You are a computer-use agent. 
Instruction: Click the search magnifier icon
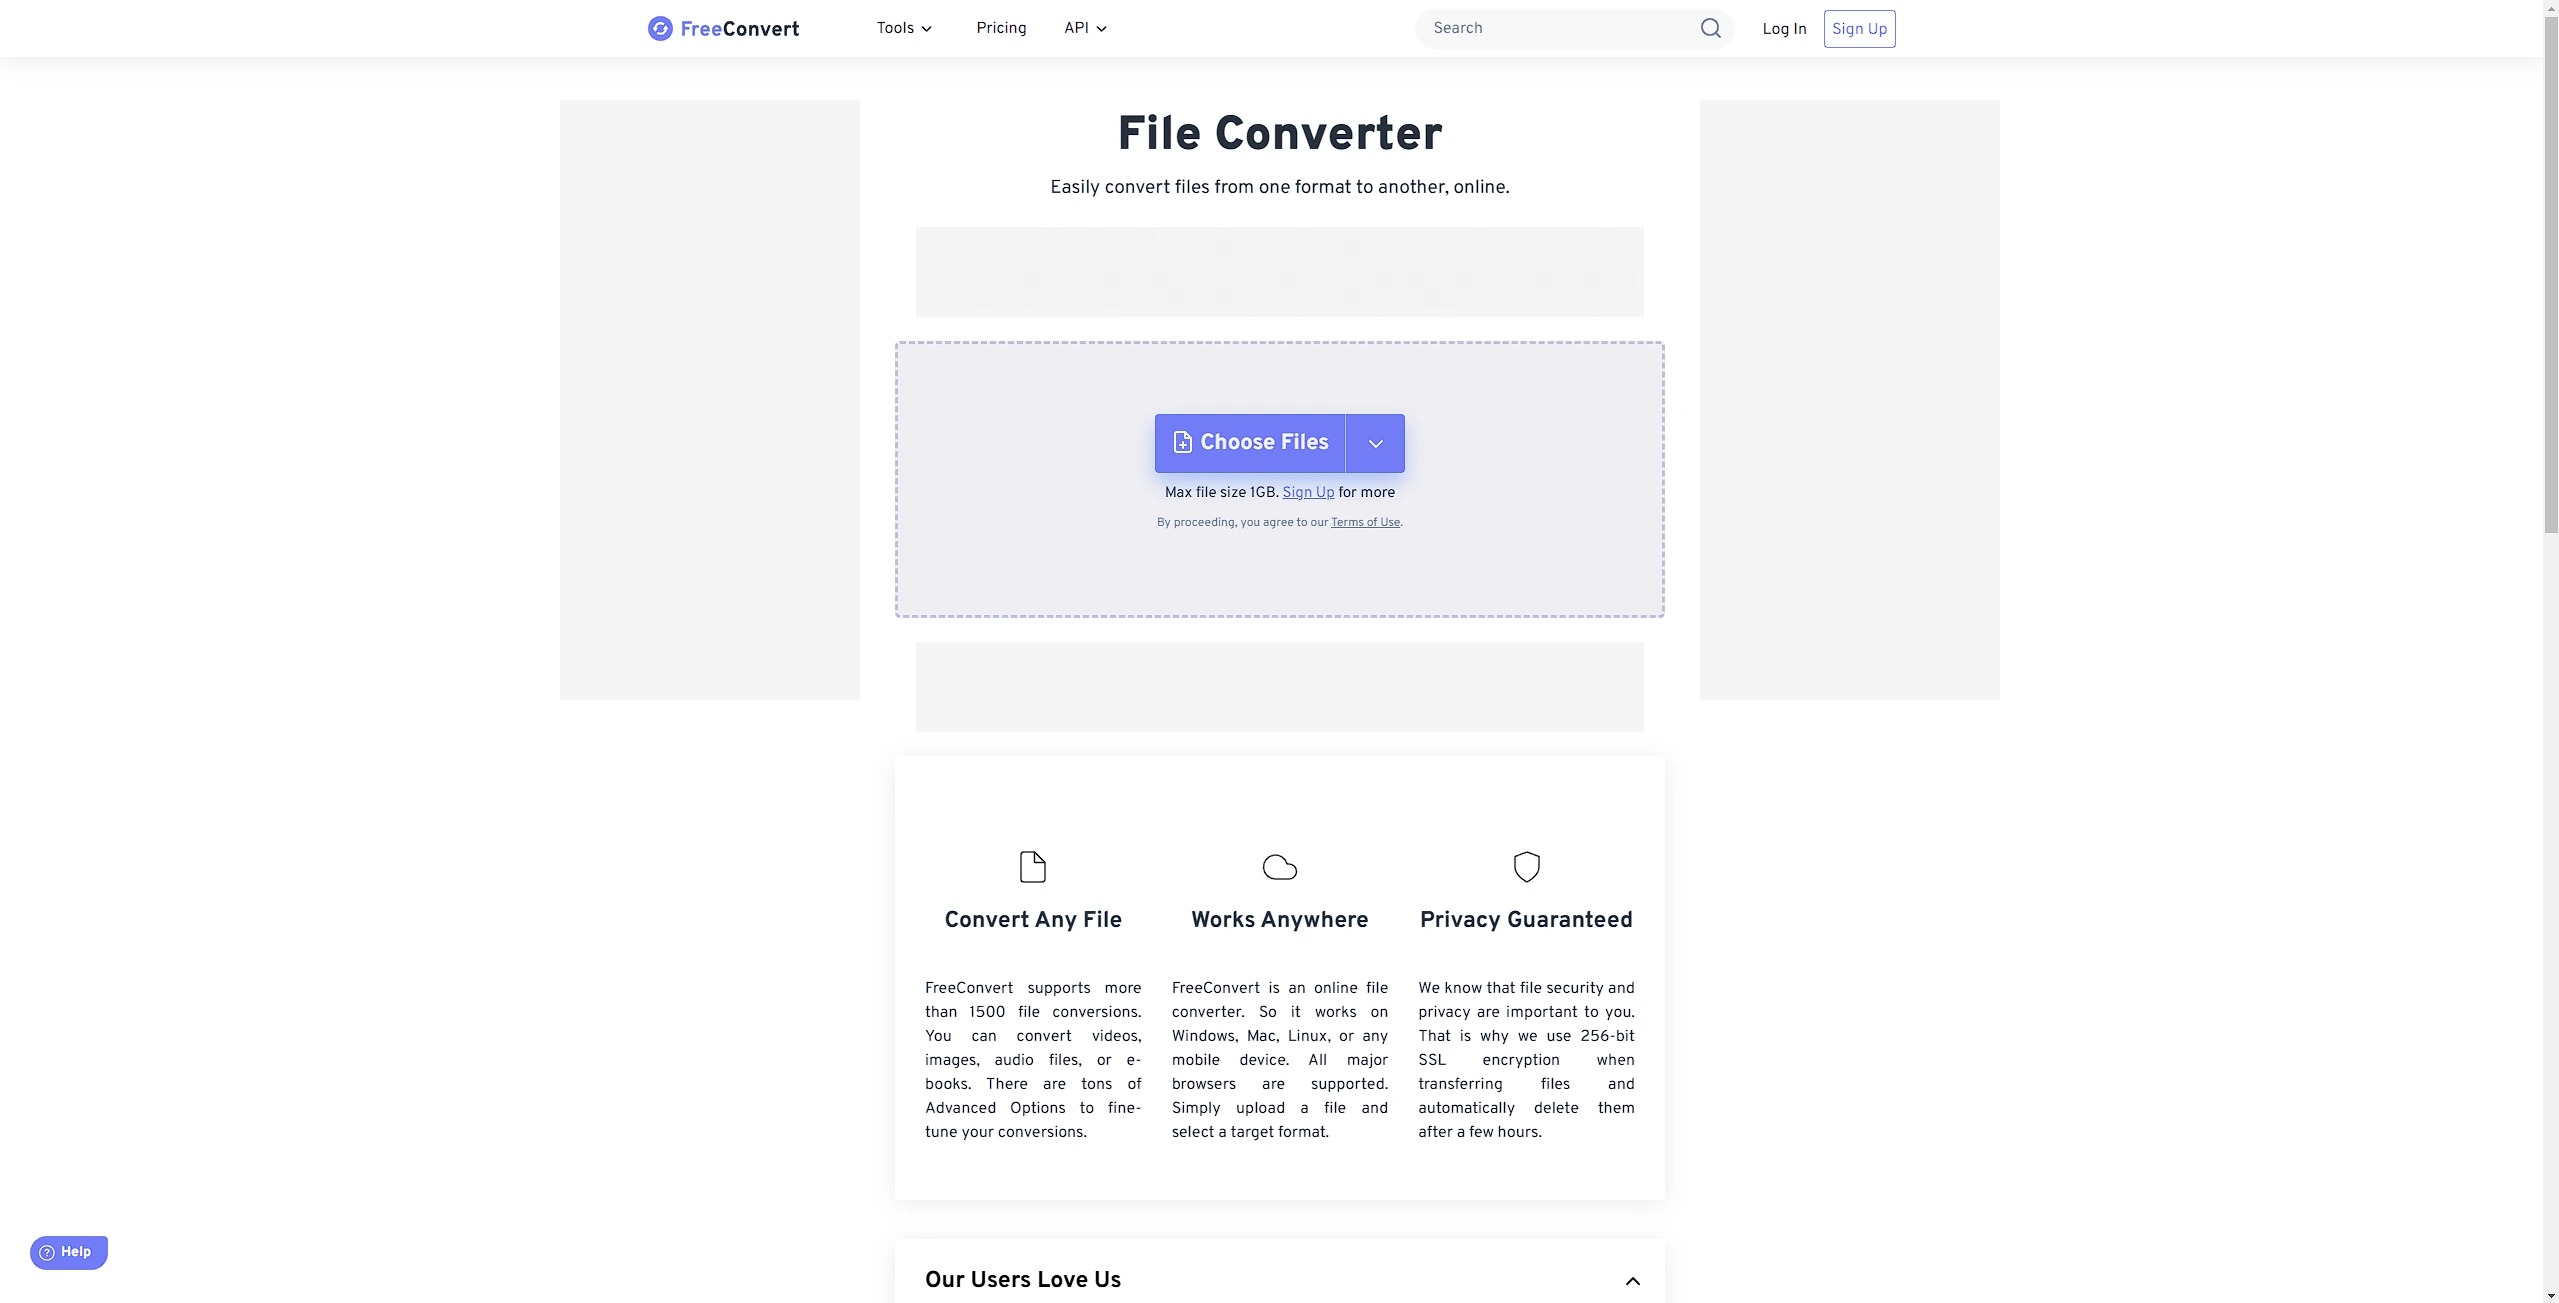point(1710,28)
